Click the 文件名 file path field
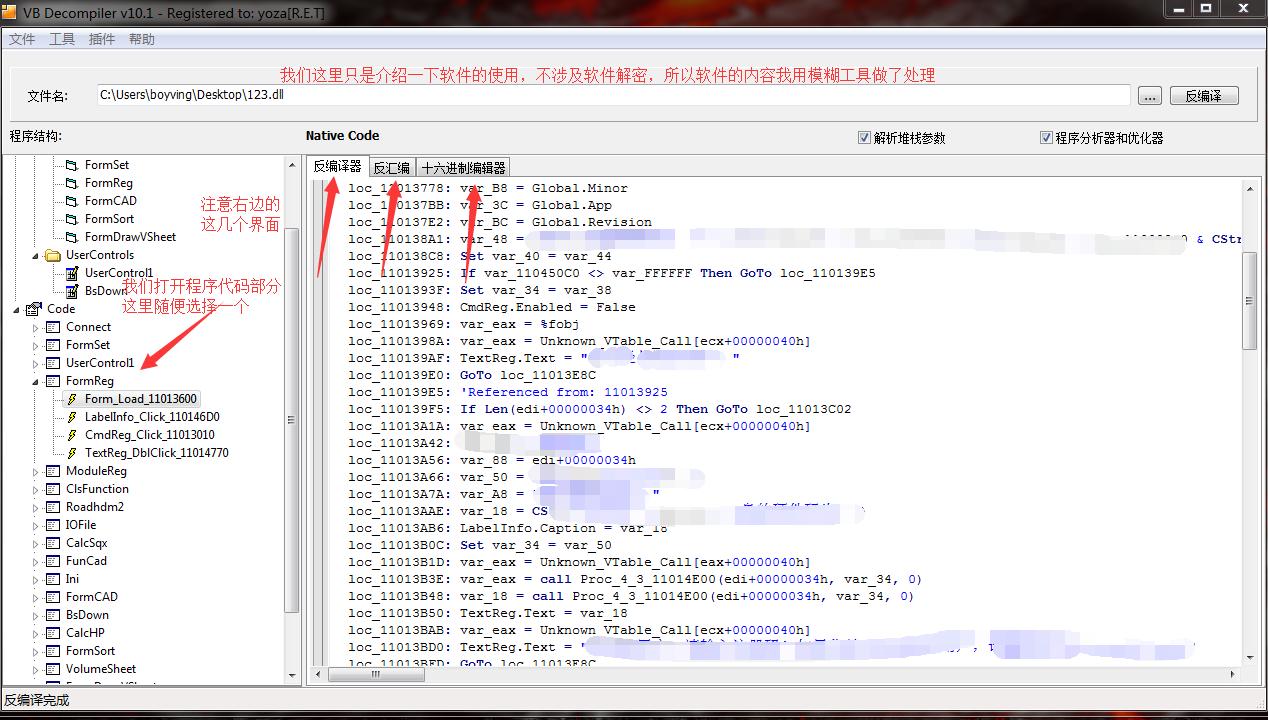 (x=600, y=95)
